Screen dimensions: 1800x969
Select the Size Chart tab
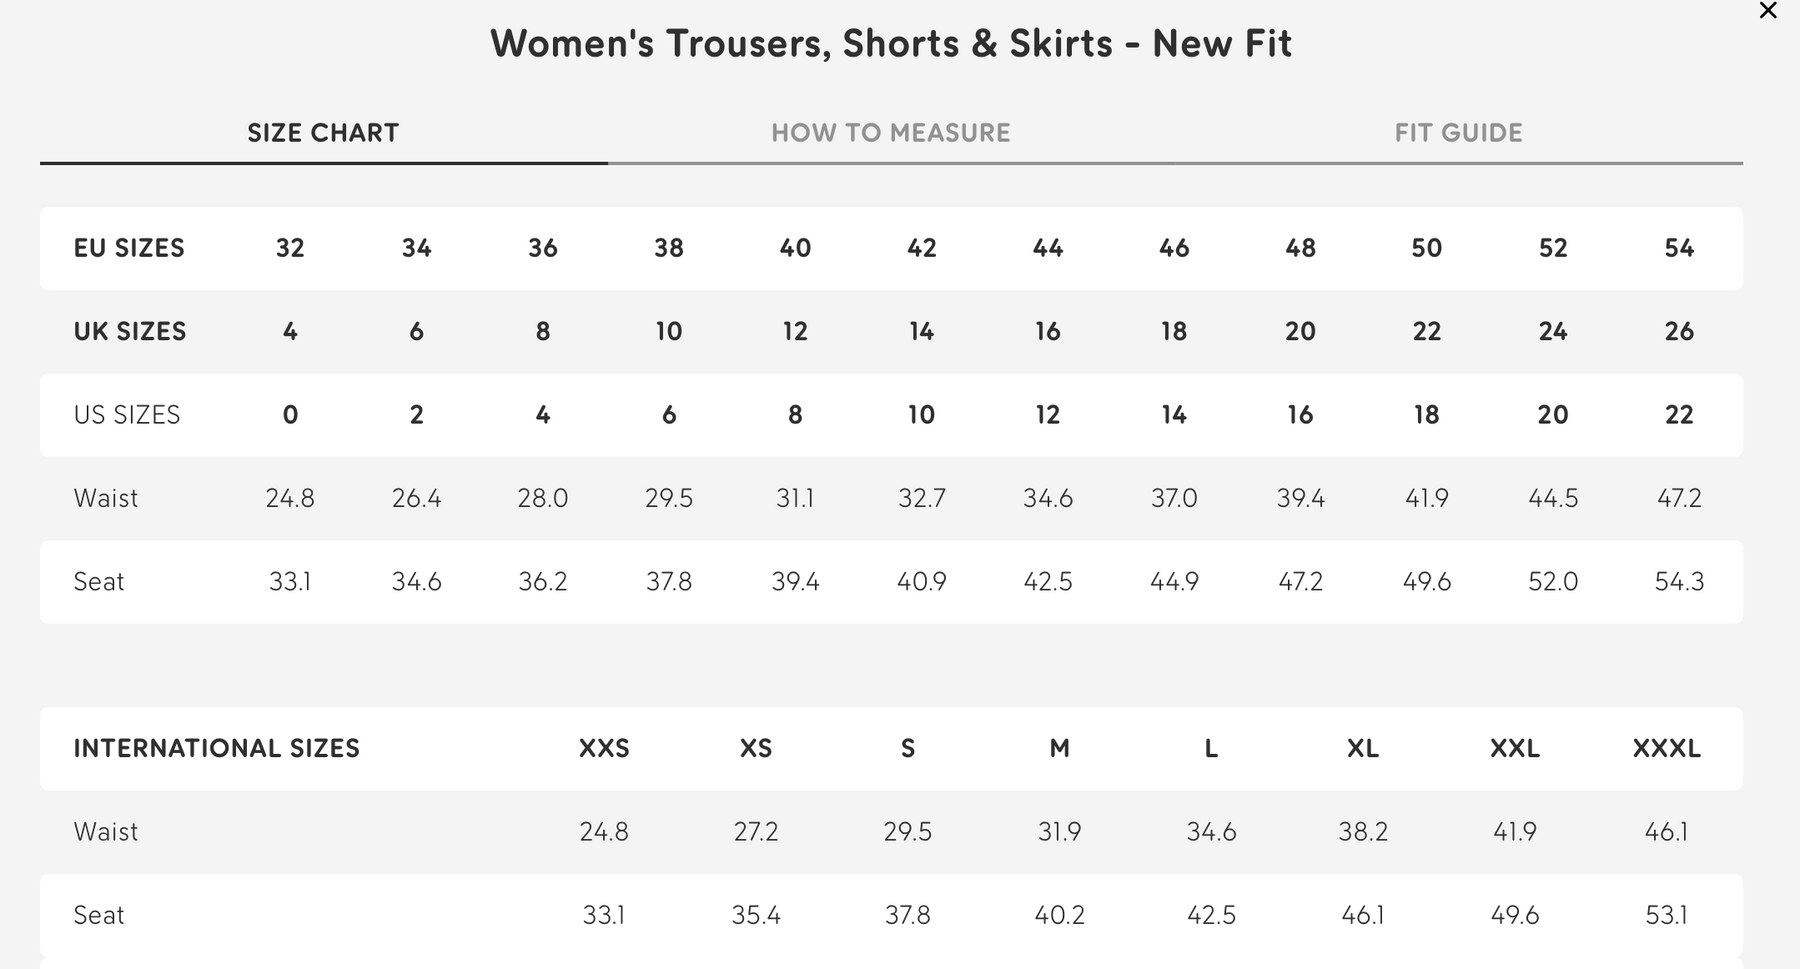323,133
